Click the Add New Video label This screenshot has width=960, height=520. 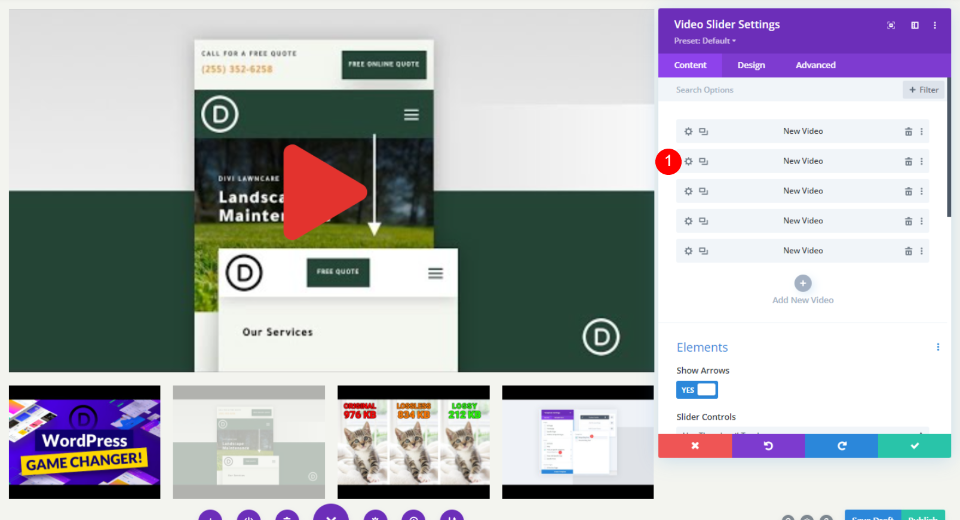pos(803,300)
